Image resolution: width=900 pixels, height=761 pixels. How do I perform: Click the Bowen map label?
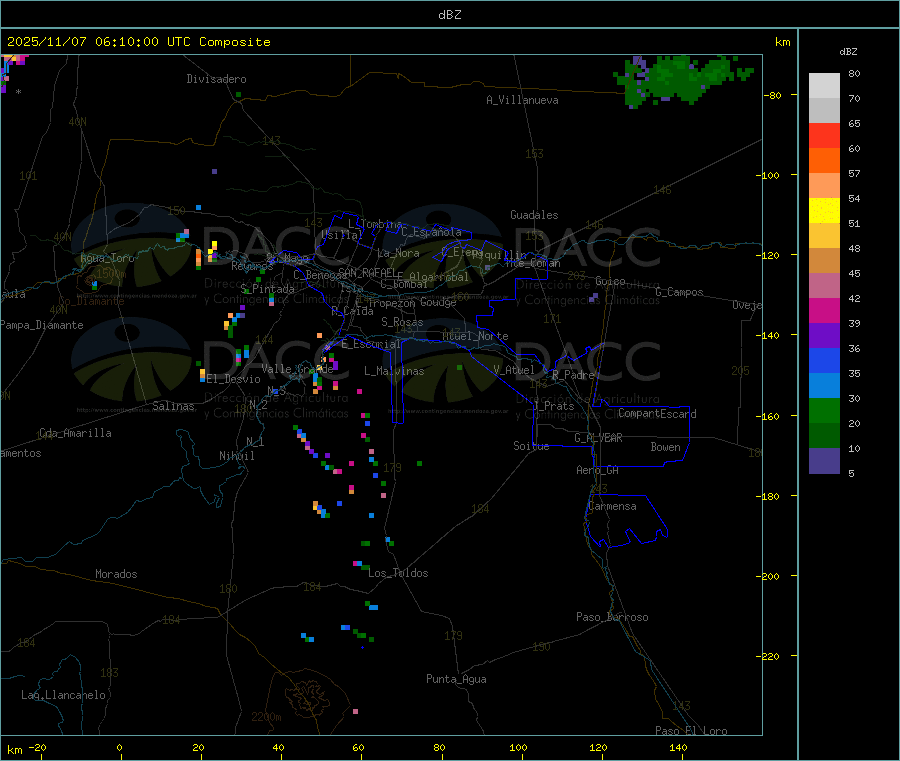click(665, 447)
